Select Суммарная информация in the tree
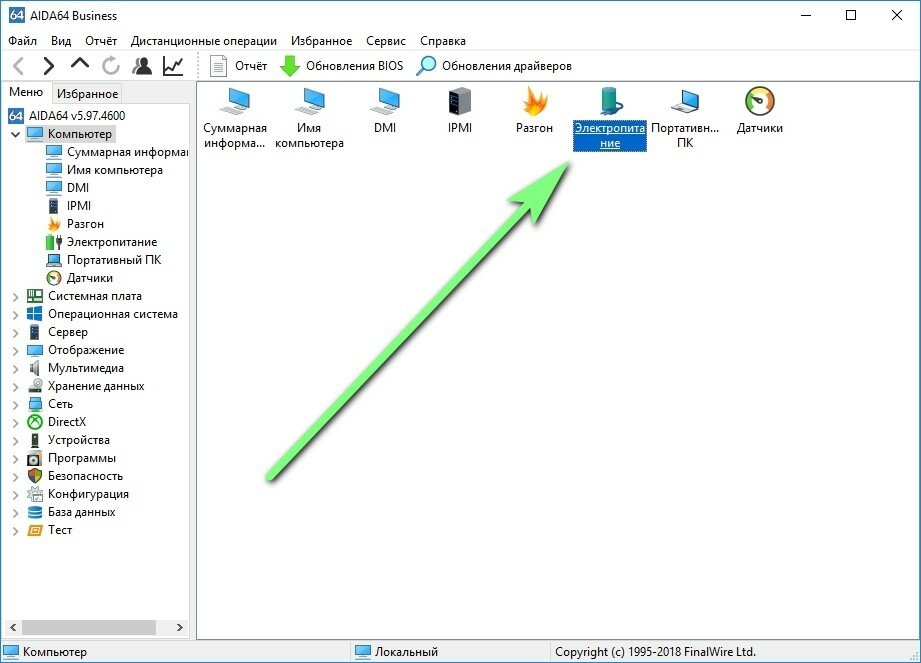Viewport: 921px width, 663px height. click(117, 152)
